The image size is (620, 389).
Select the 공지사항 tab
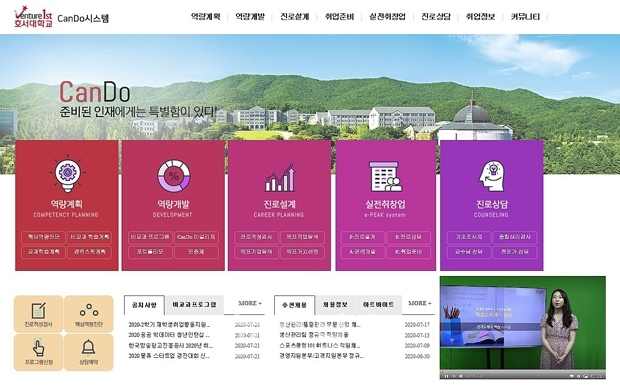click(x=144, y=305)
